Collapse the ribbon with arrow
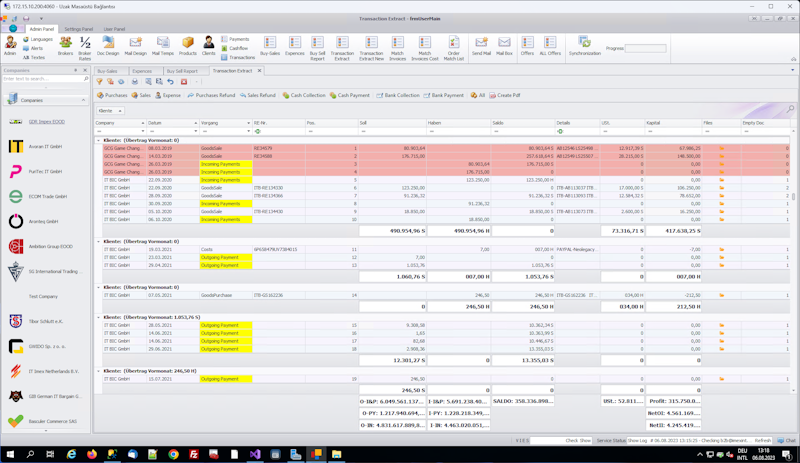 pos(793,59)
